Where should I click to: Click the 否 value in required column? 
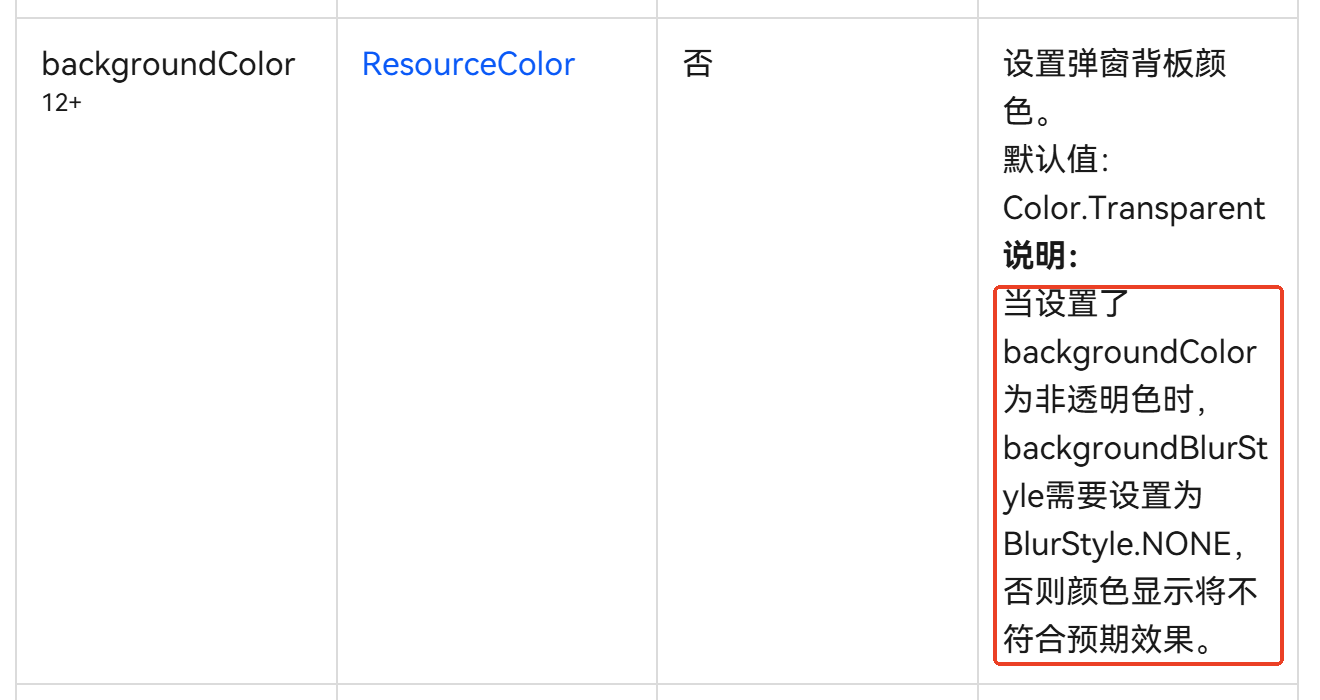pos(698,65)
